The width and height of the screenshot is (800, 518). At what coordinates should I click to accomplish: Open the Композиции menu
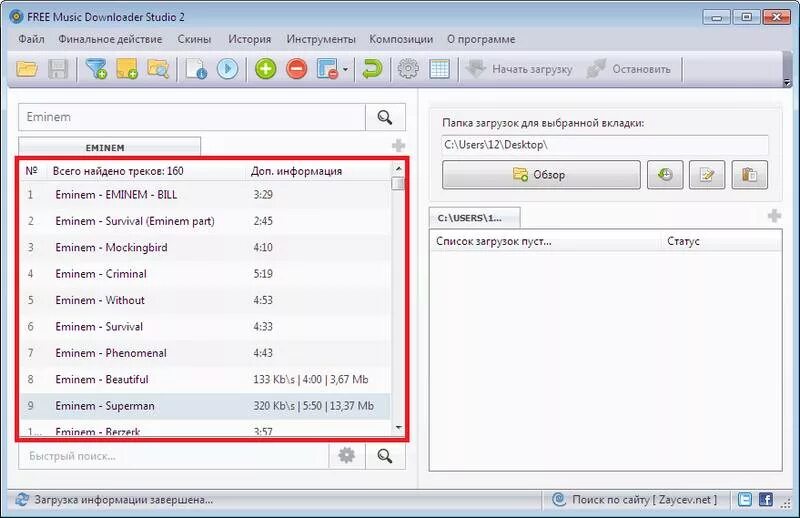pos(401,39)
